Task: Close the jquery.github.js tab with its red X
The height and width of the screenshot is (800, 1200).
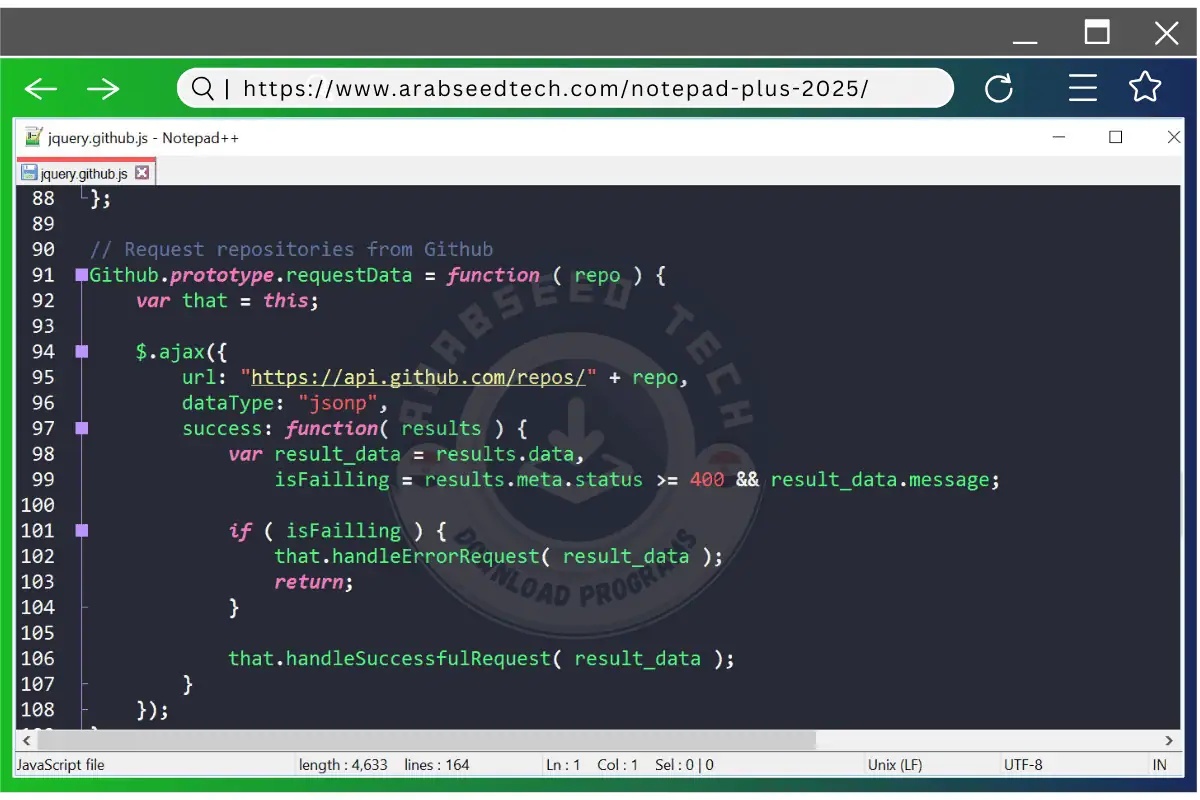Action: pyautogui.click(x=142, y=173)
